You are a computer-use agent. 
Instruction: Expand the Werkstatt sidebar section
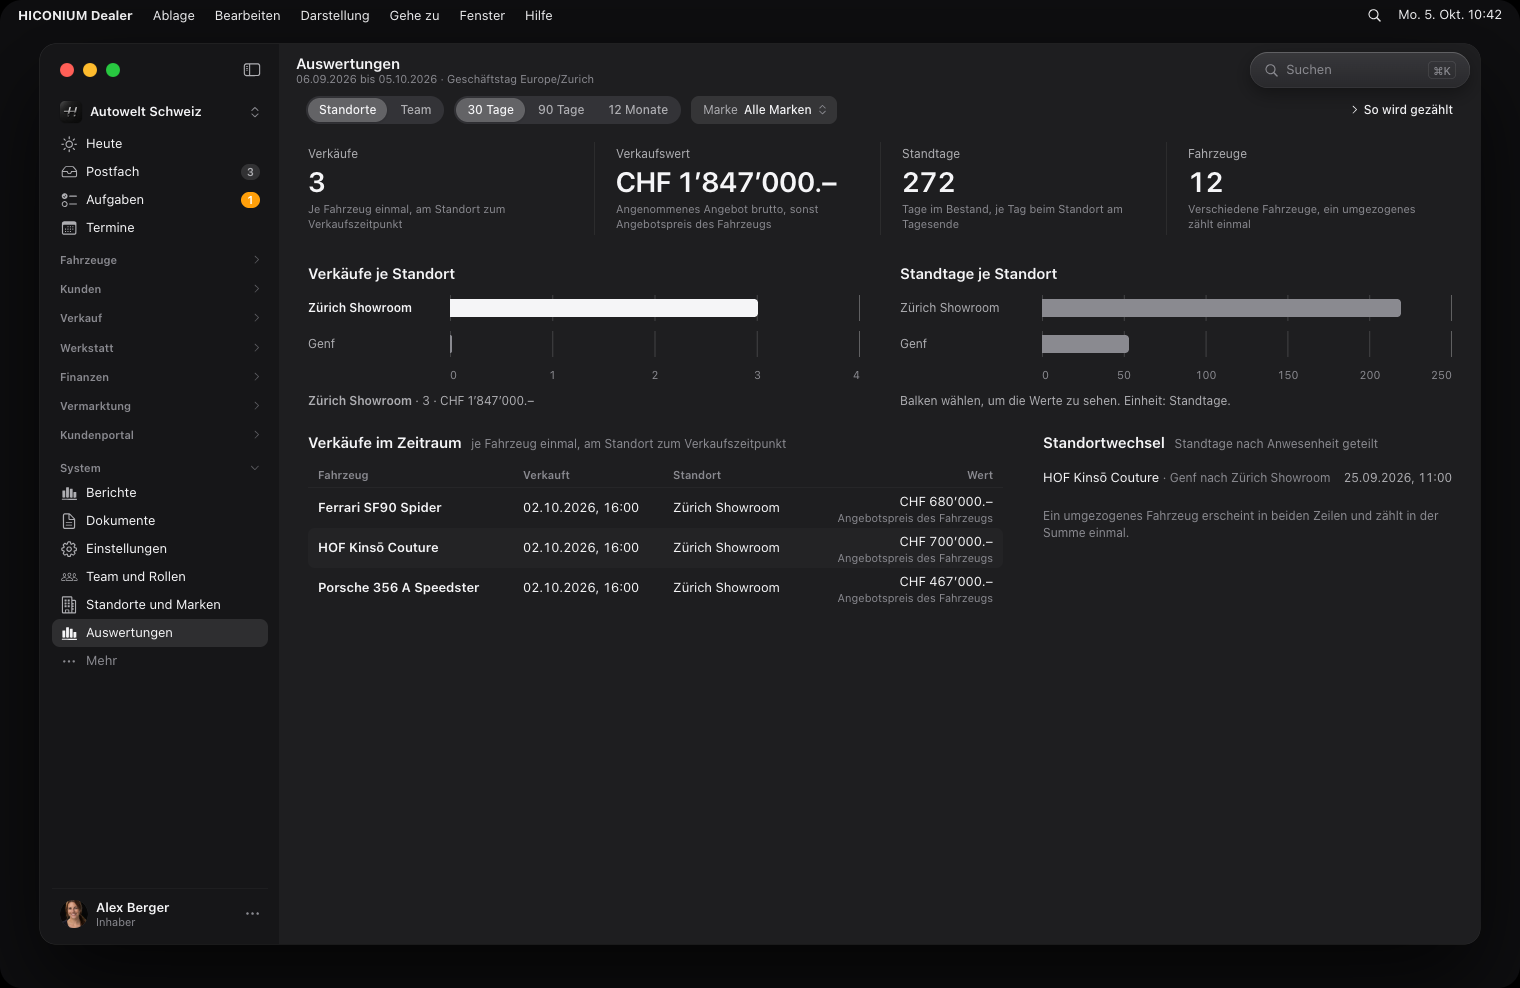click(x=160, y=348)
